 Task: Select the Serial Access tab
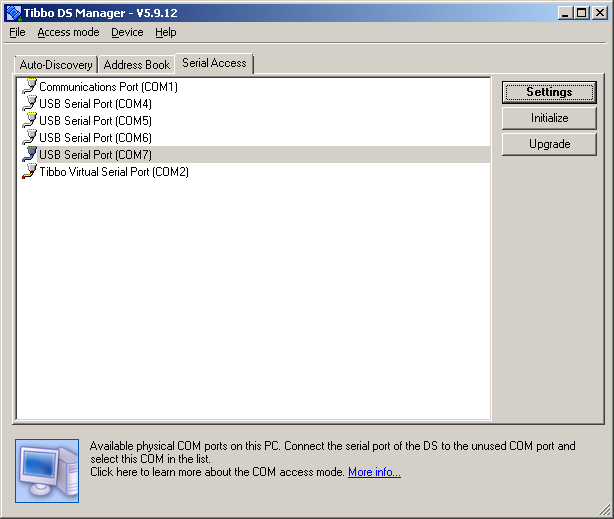click(x=214, y=63)
